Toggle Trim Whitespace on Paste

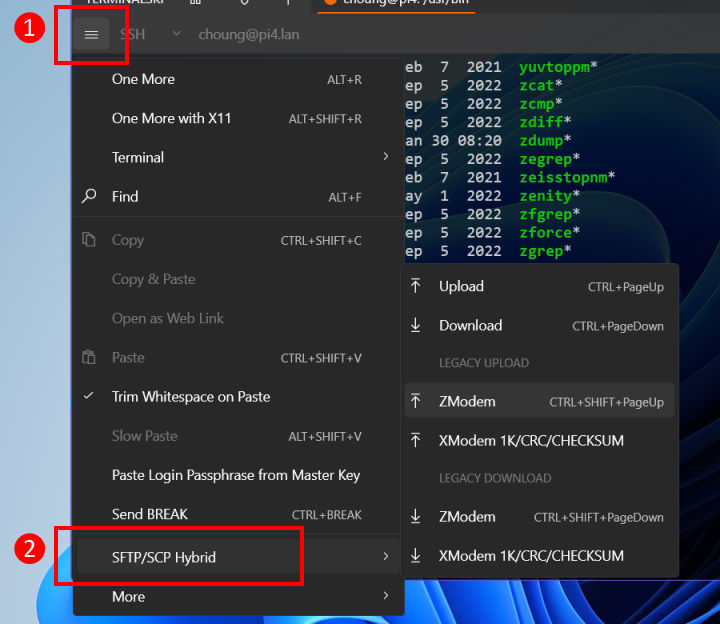pyautogui.click(x=238, y=397)
